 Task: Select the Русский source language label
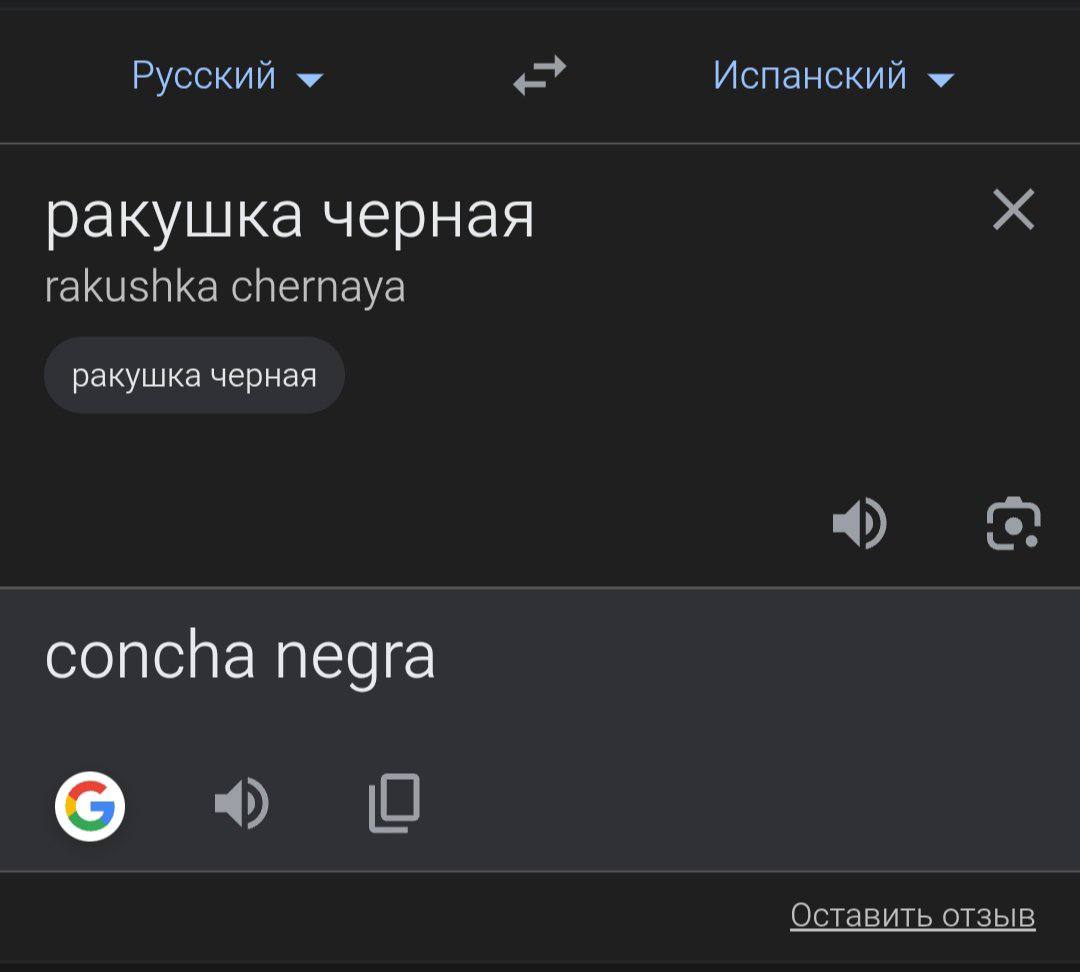click(204, 76)
